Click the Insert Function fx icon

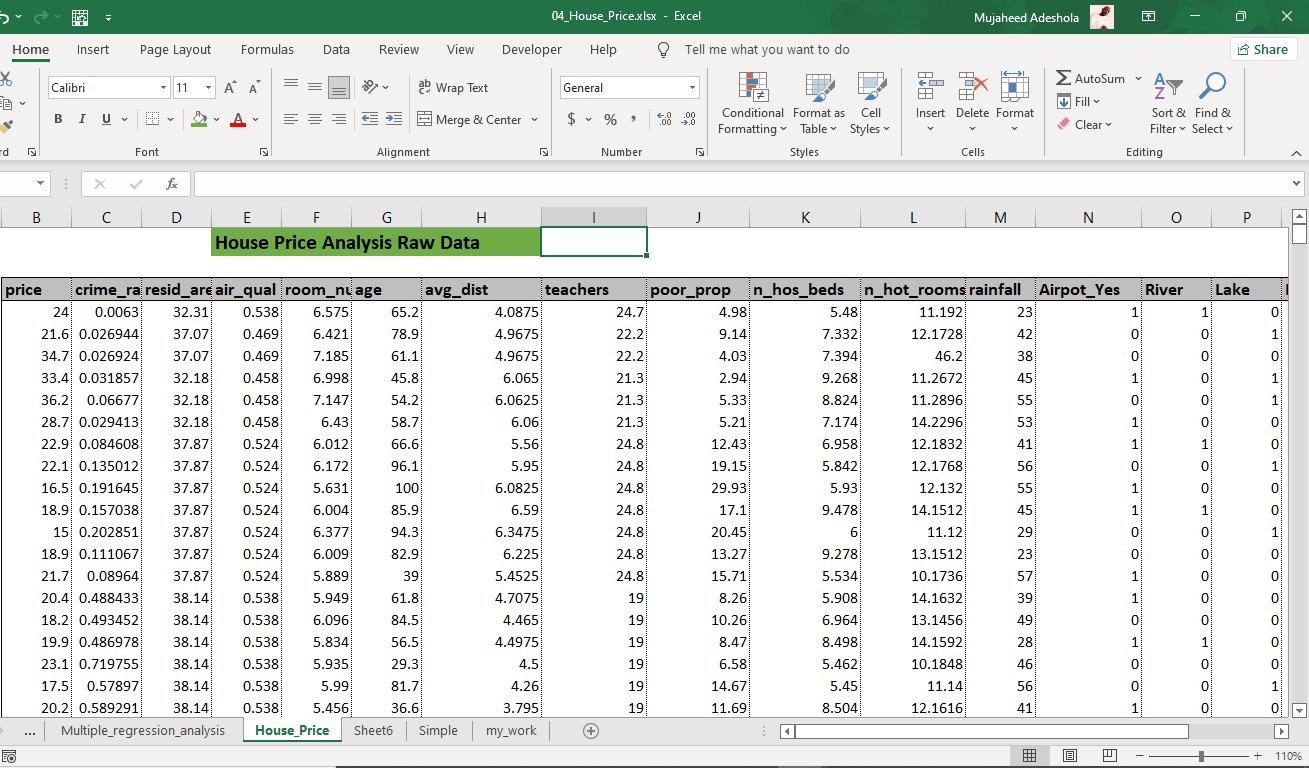tap(172, 184)
